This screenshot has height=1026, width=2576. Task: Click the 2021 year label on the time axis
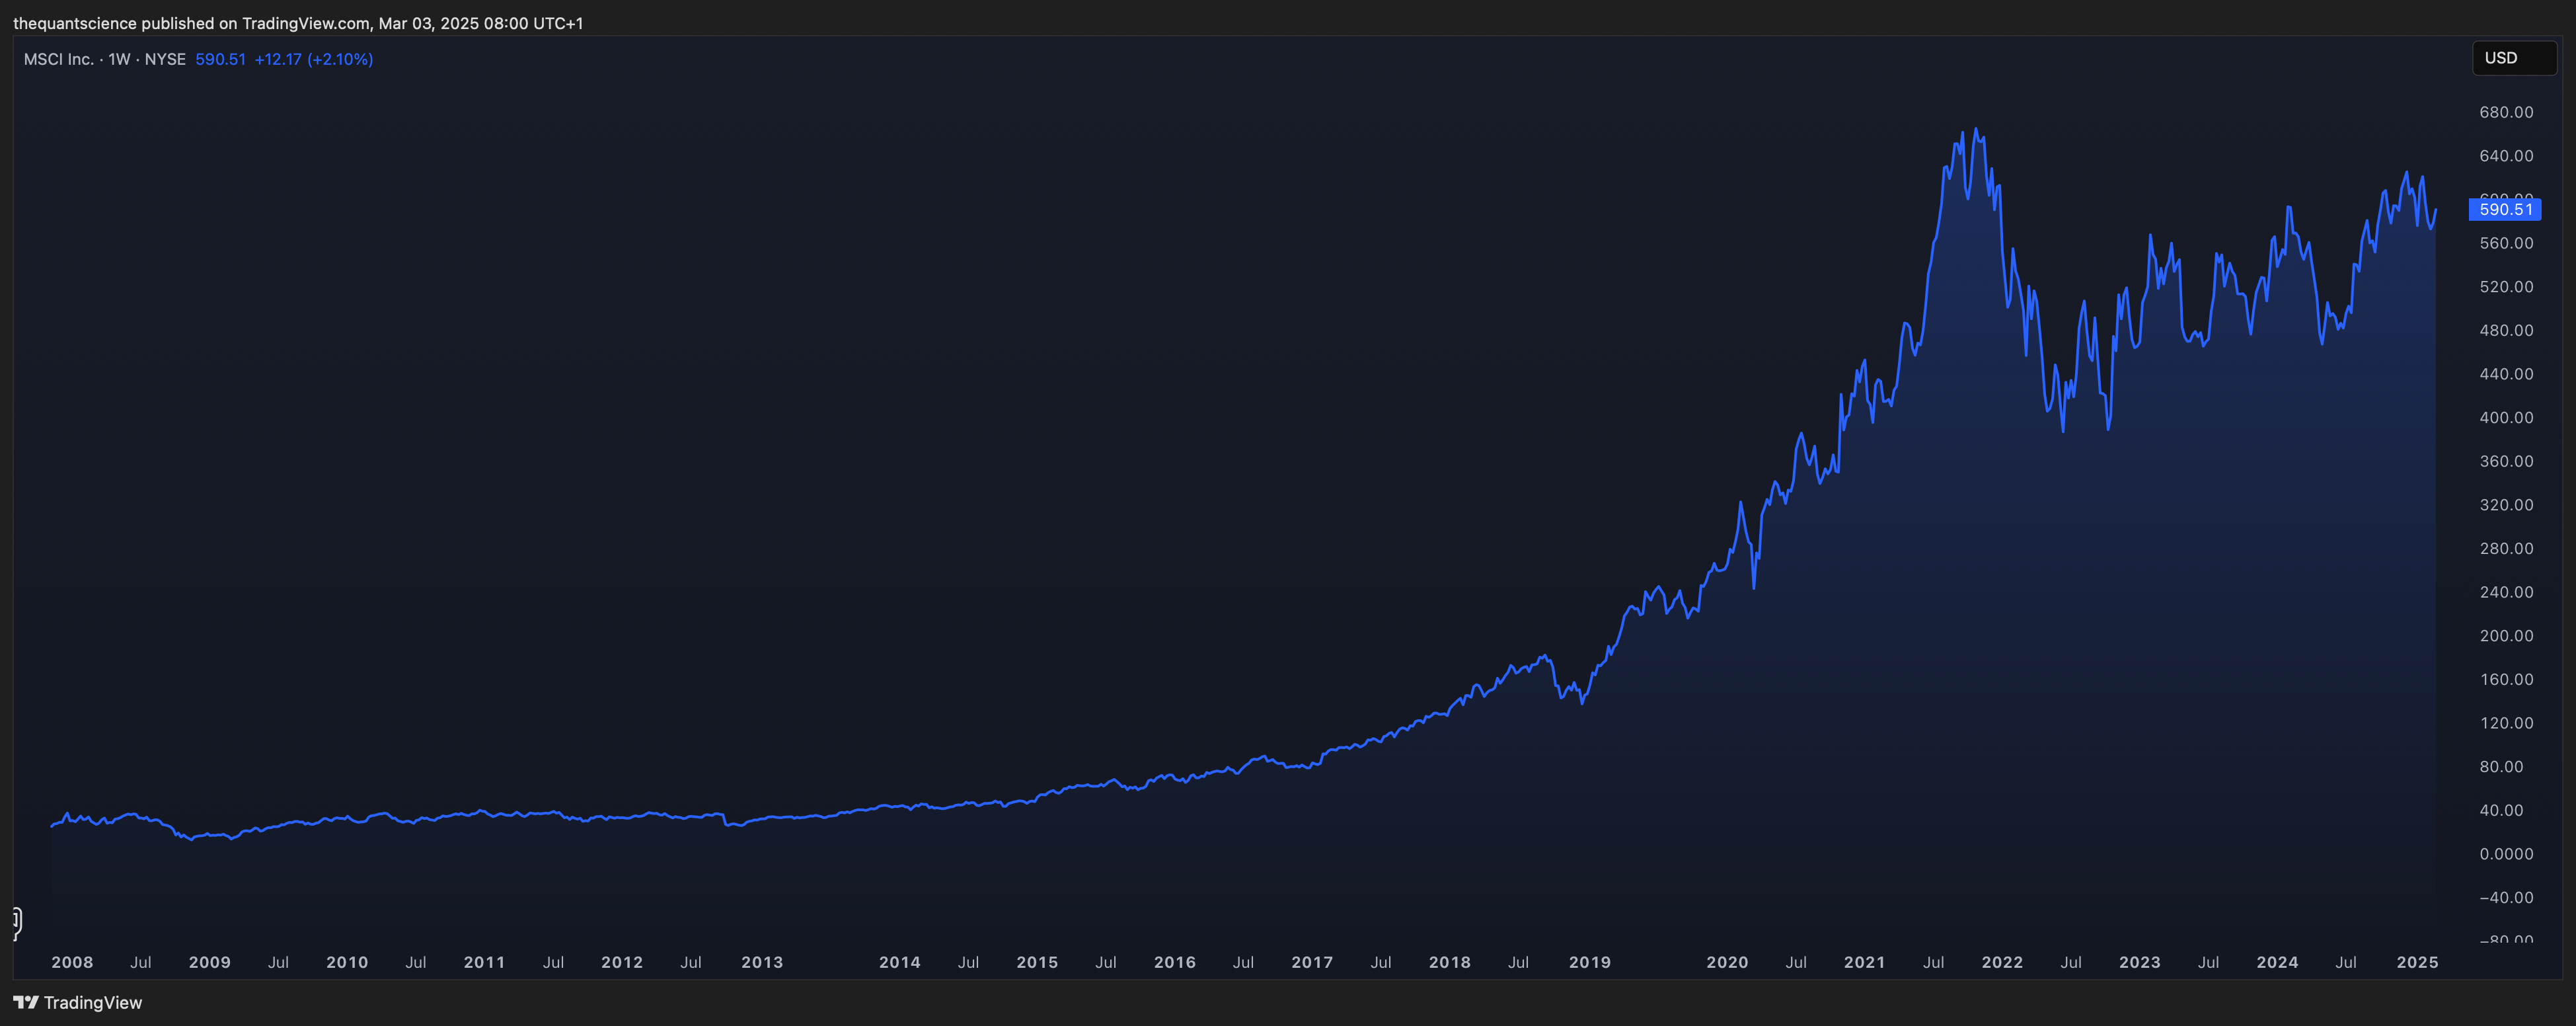pos(1865,962)
